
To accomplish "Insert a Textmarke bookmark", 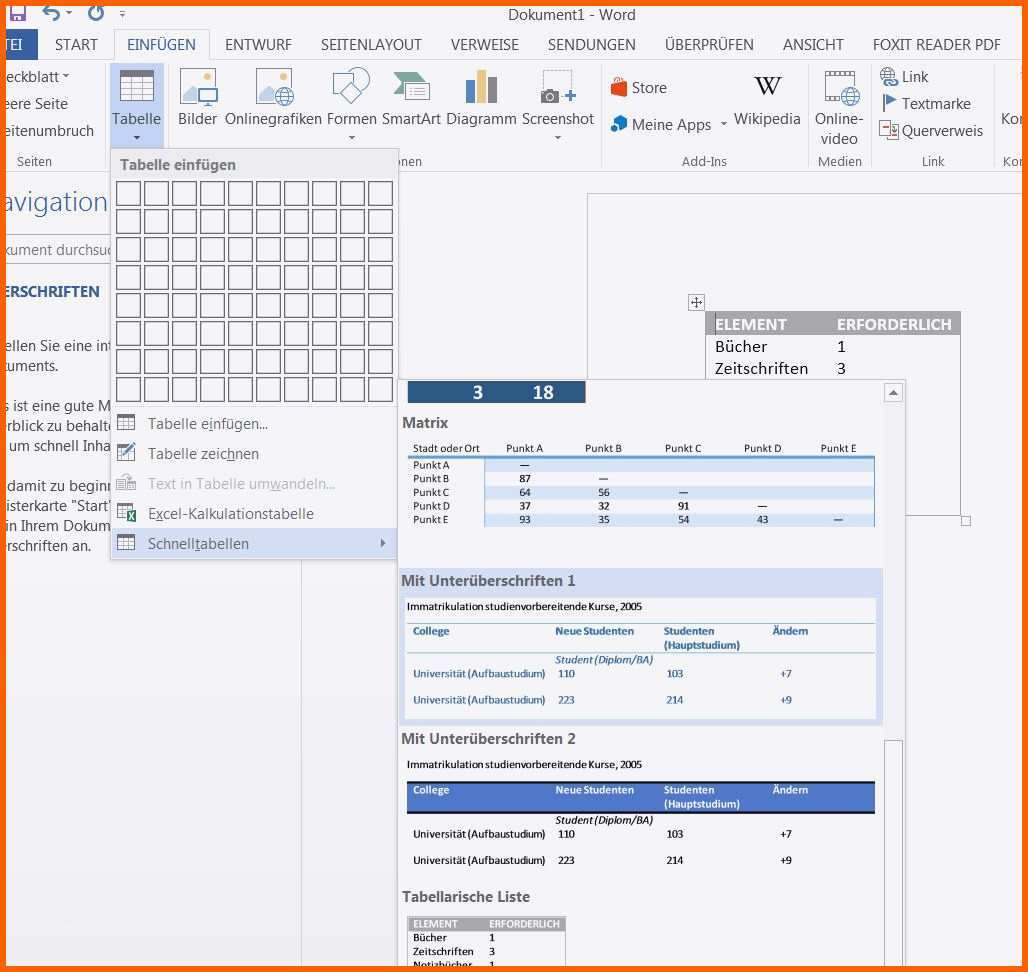I will tap(925, 104).
